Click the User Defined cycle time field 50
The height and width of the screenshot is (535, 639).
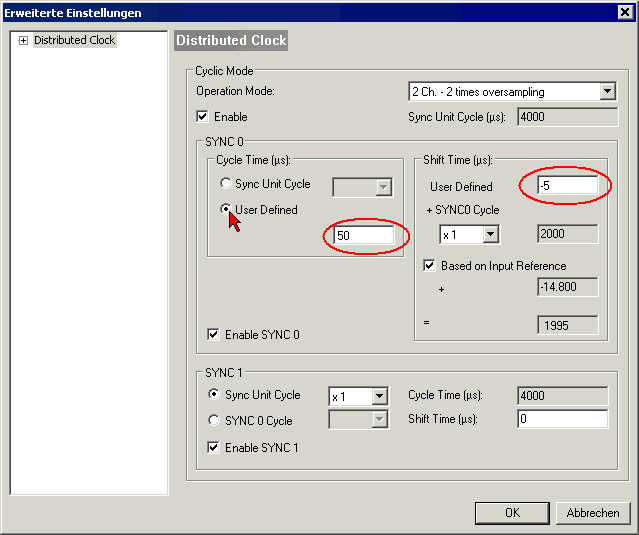coord(364,236)
